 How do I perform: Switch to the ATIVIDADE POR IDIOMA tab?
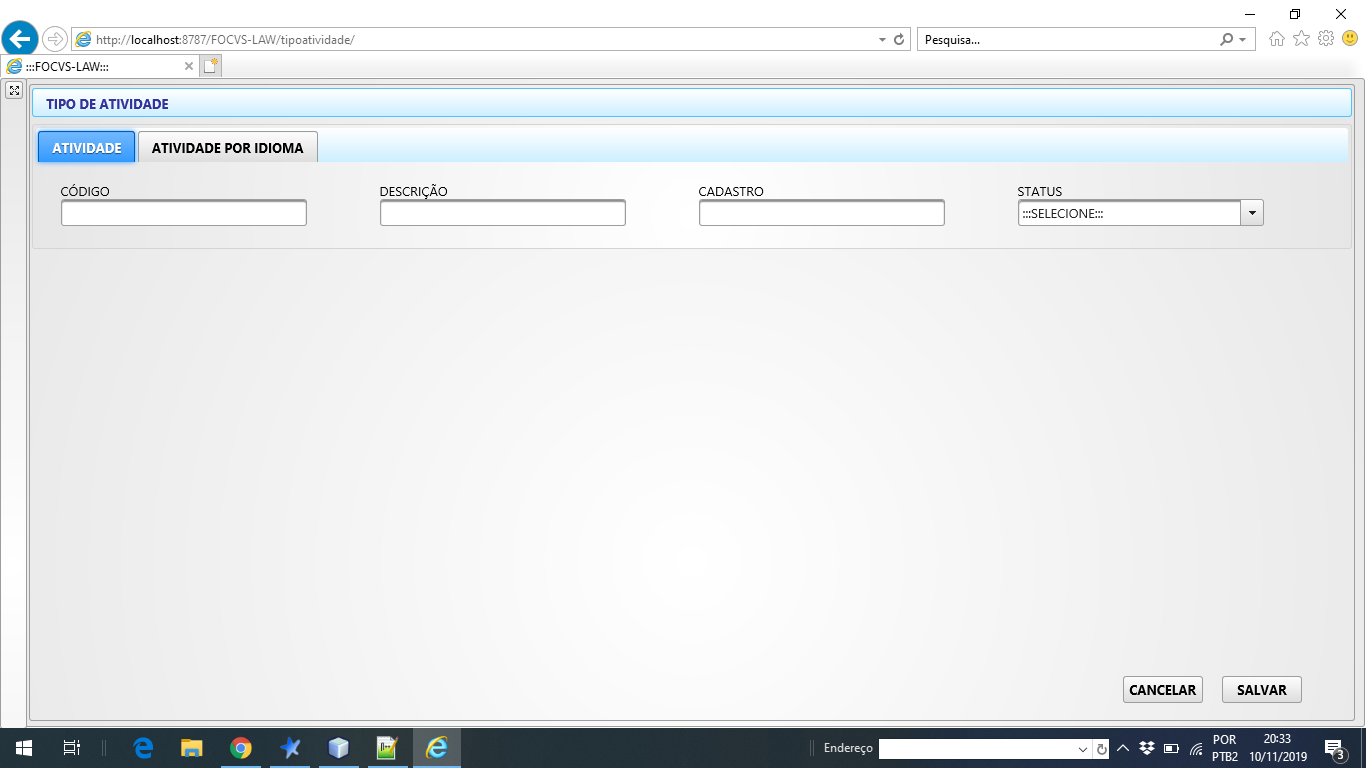point(227,147)
